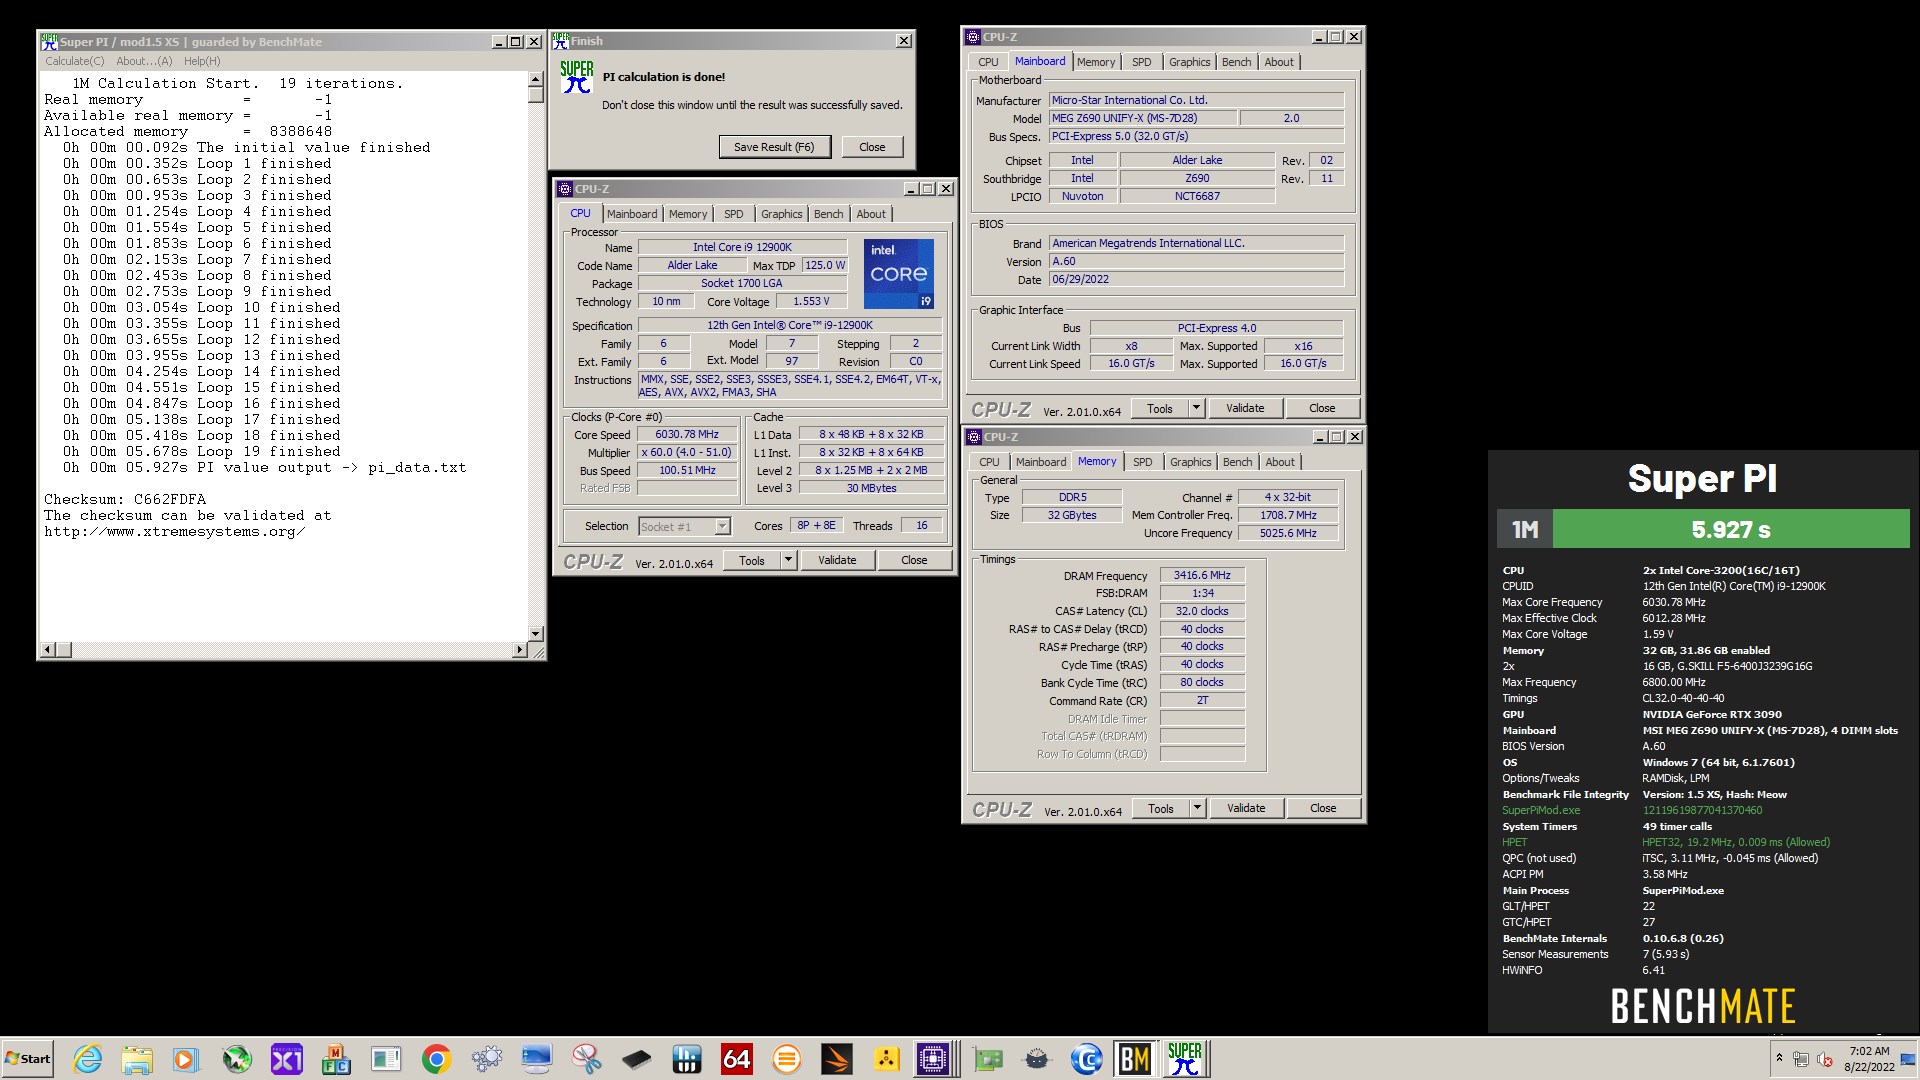Click the DRAM Frequency 3416.6 MHz value
Screen dimensions: 1920x1080
(x=1202, y=575)
